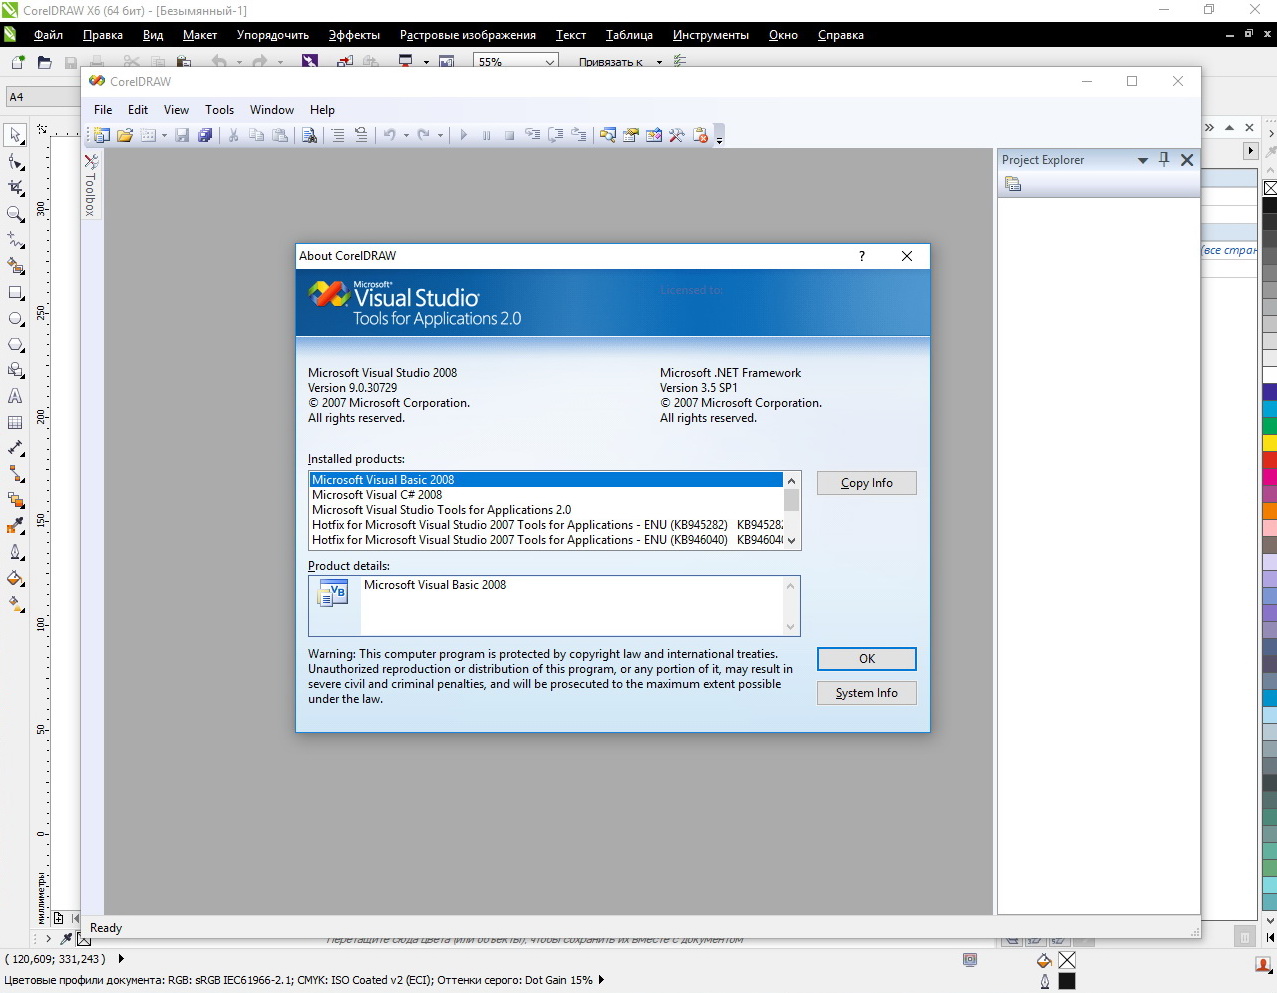Select the Rectangle tool
Viewport: 1277px width, 993px height.
point(15,293)
